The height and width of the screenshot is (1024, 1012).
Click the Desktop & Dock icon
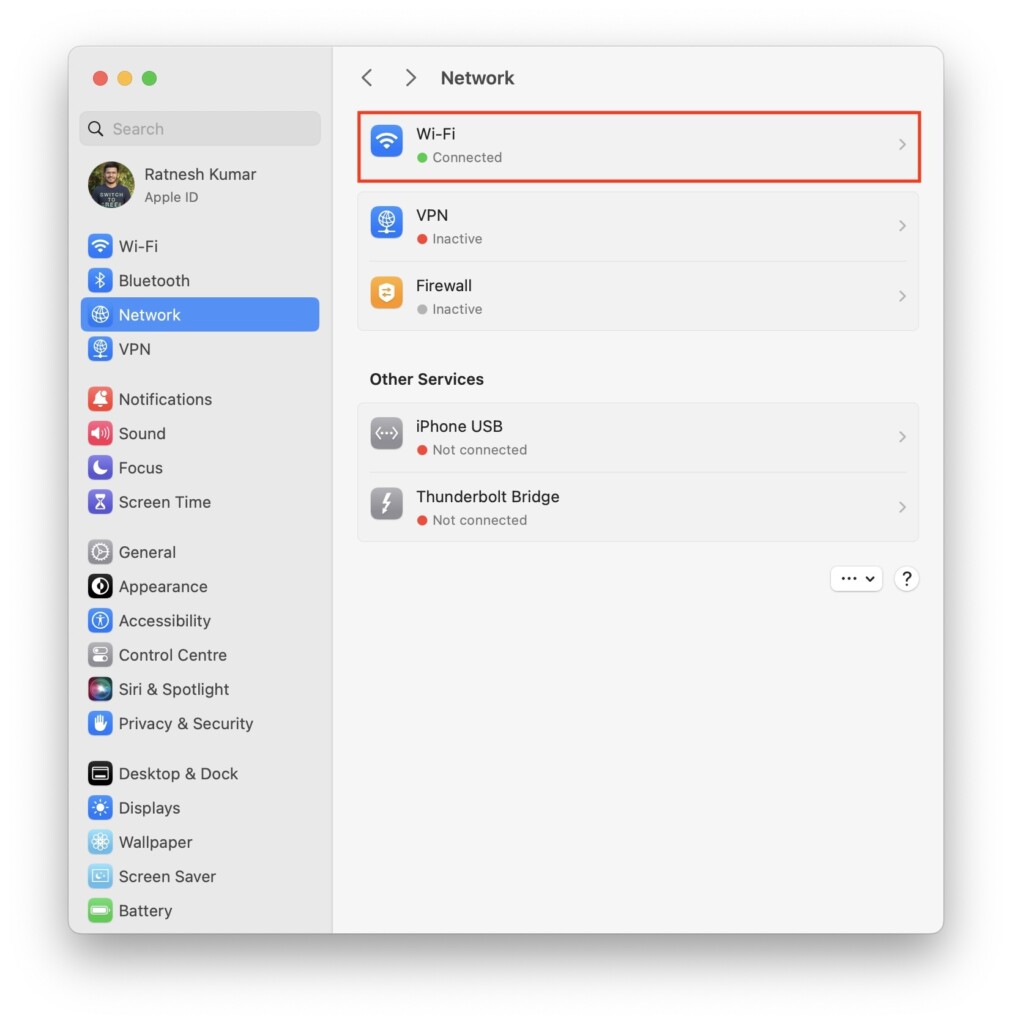click(100, 774)
